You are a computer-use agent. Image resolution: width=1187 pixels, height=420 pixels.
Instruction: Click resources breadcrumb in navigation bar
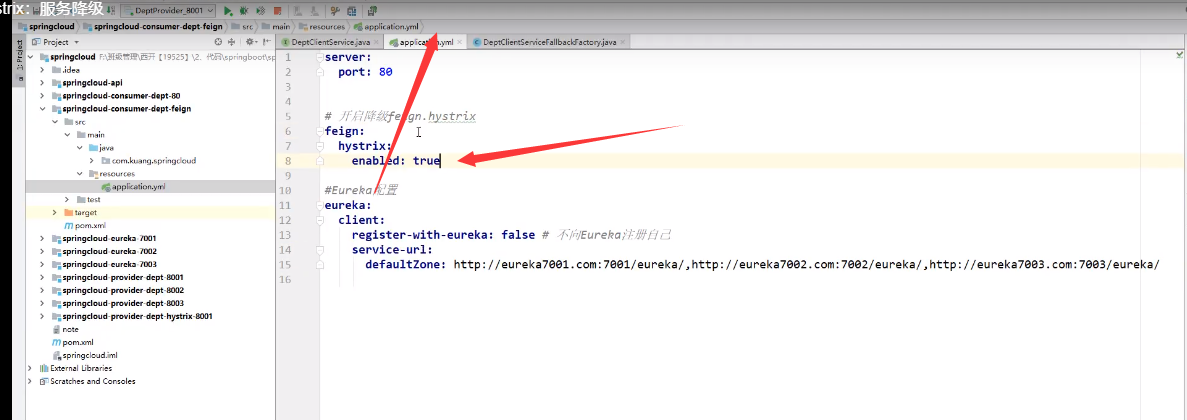click(322, 26)
